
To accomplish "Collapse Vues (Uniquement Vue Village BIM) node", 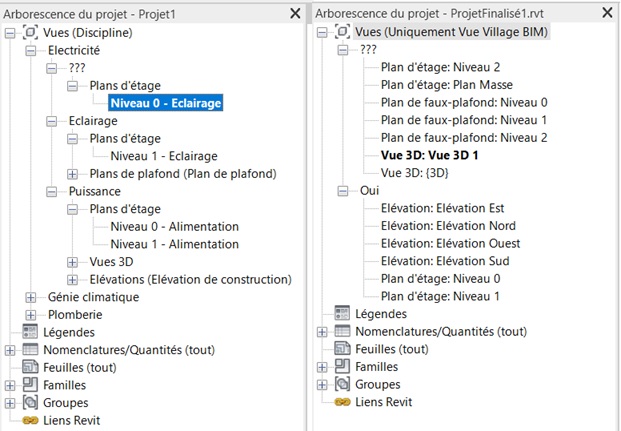I will click(x=322, y=32).
